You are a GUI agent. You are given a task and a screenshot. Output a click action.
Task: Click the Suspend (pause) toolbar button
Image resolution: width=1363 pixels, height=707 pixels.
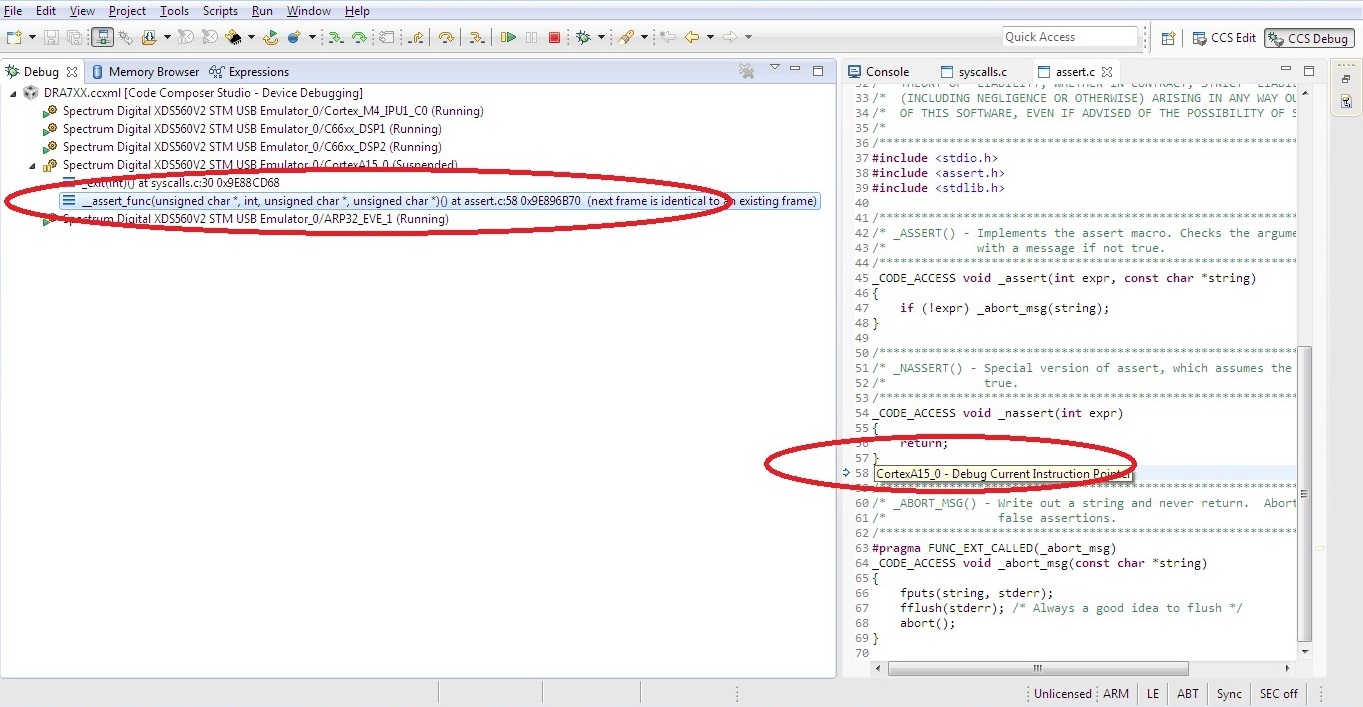click(531, 38)
